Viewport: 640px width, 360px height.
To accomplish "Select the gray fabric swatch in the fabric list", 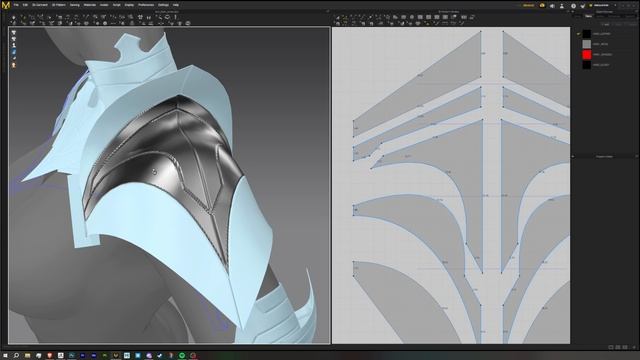I will [587, 44].
